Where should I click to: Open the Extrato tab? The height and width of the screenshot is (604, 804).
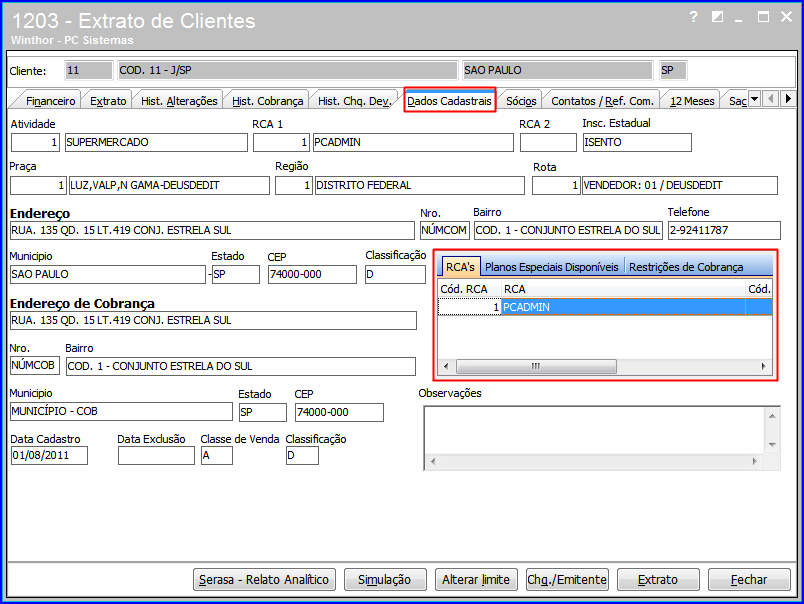click(108, 101)
